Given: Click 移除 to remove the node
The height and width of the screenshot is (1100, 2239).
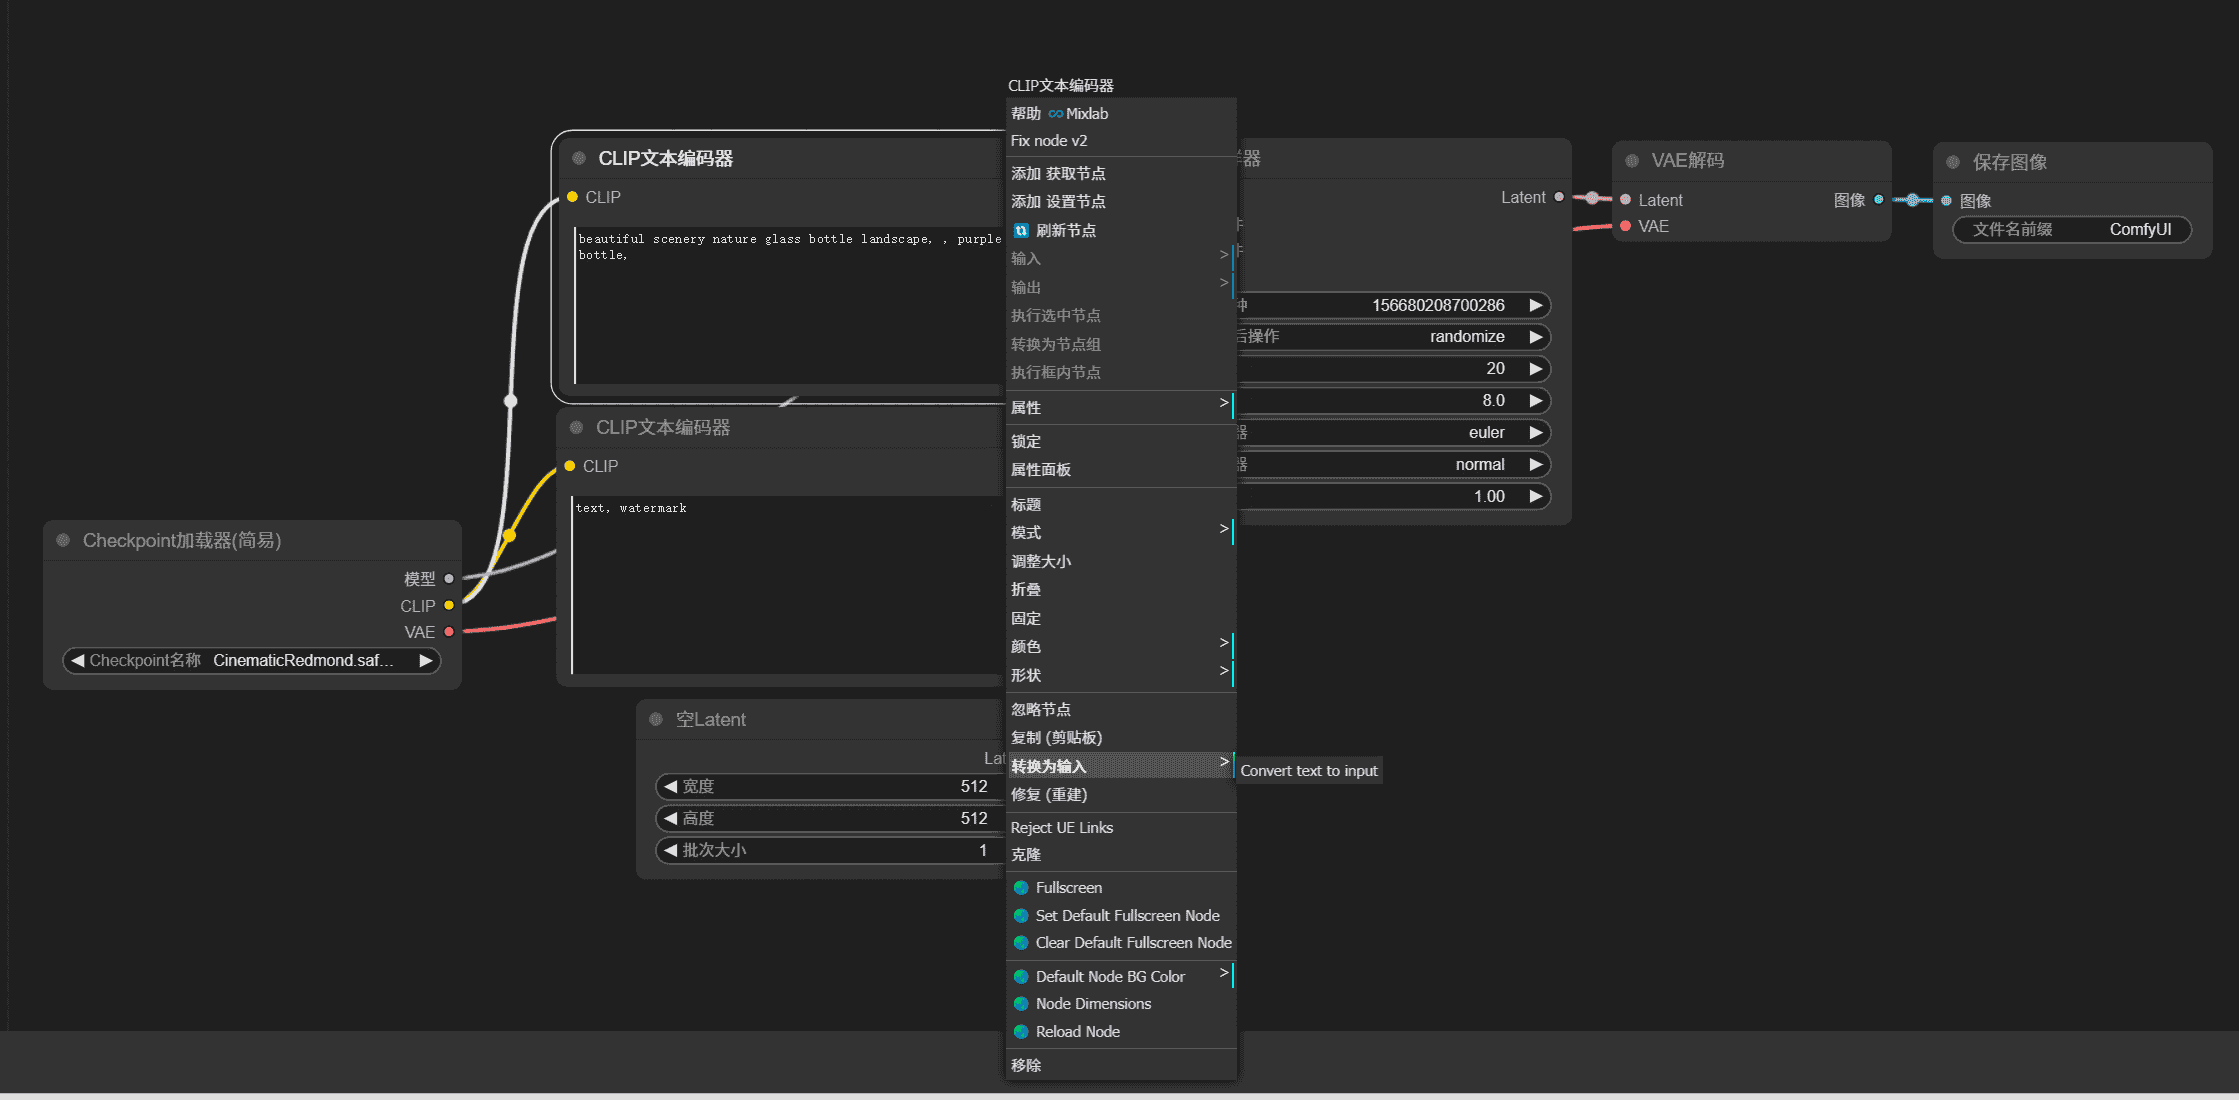Looking at the screenshot, I should [x=1026, y=1065].
